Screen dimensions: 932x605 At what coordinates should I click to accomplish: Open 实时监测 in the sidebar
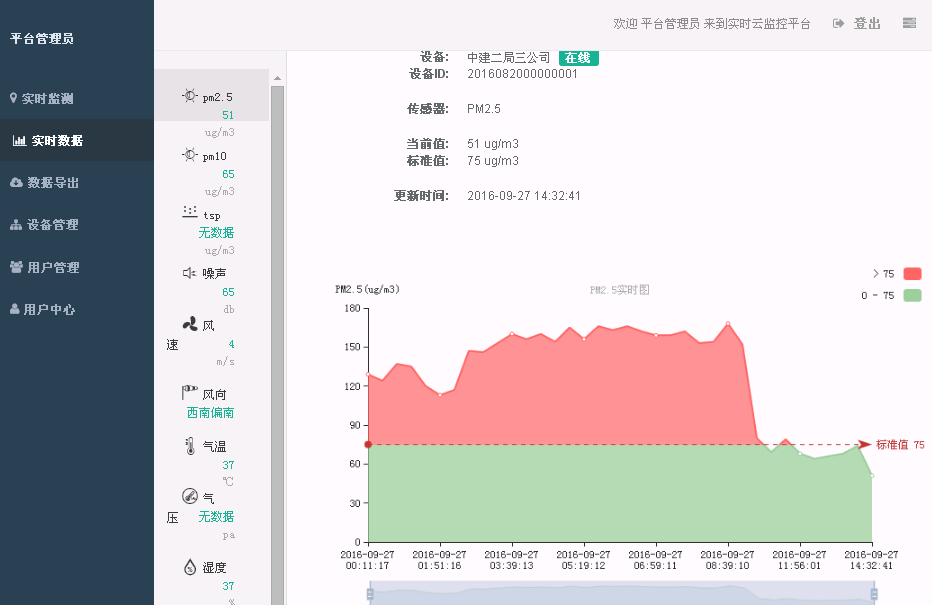click(47, 99)
